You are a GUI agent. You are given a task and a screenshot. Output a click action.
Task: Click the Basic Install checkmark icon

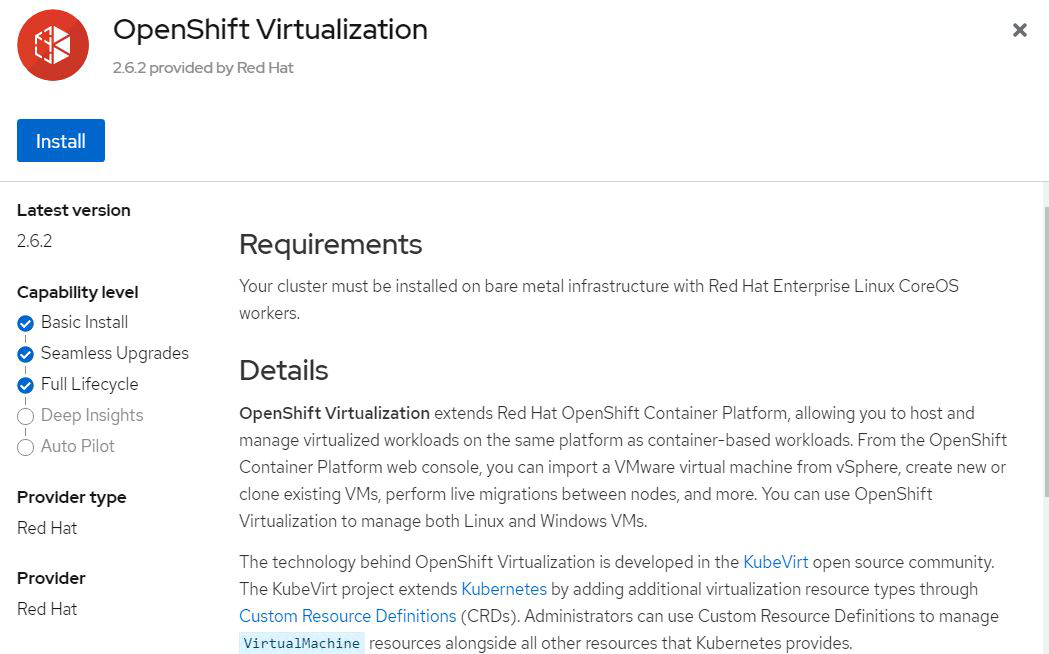point(26,323)
